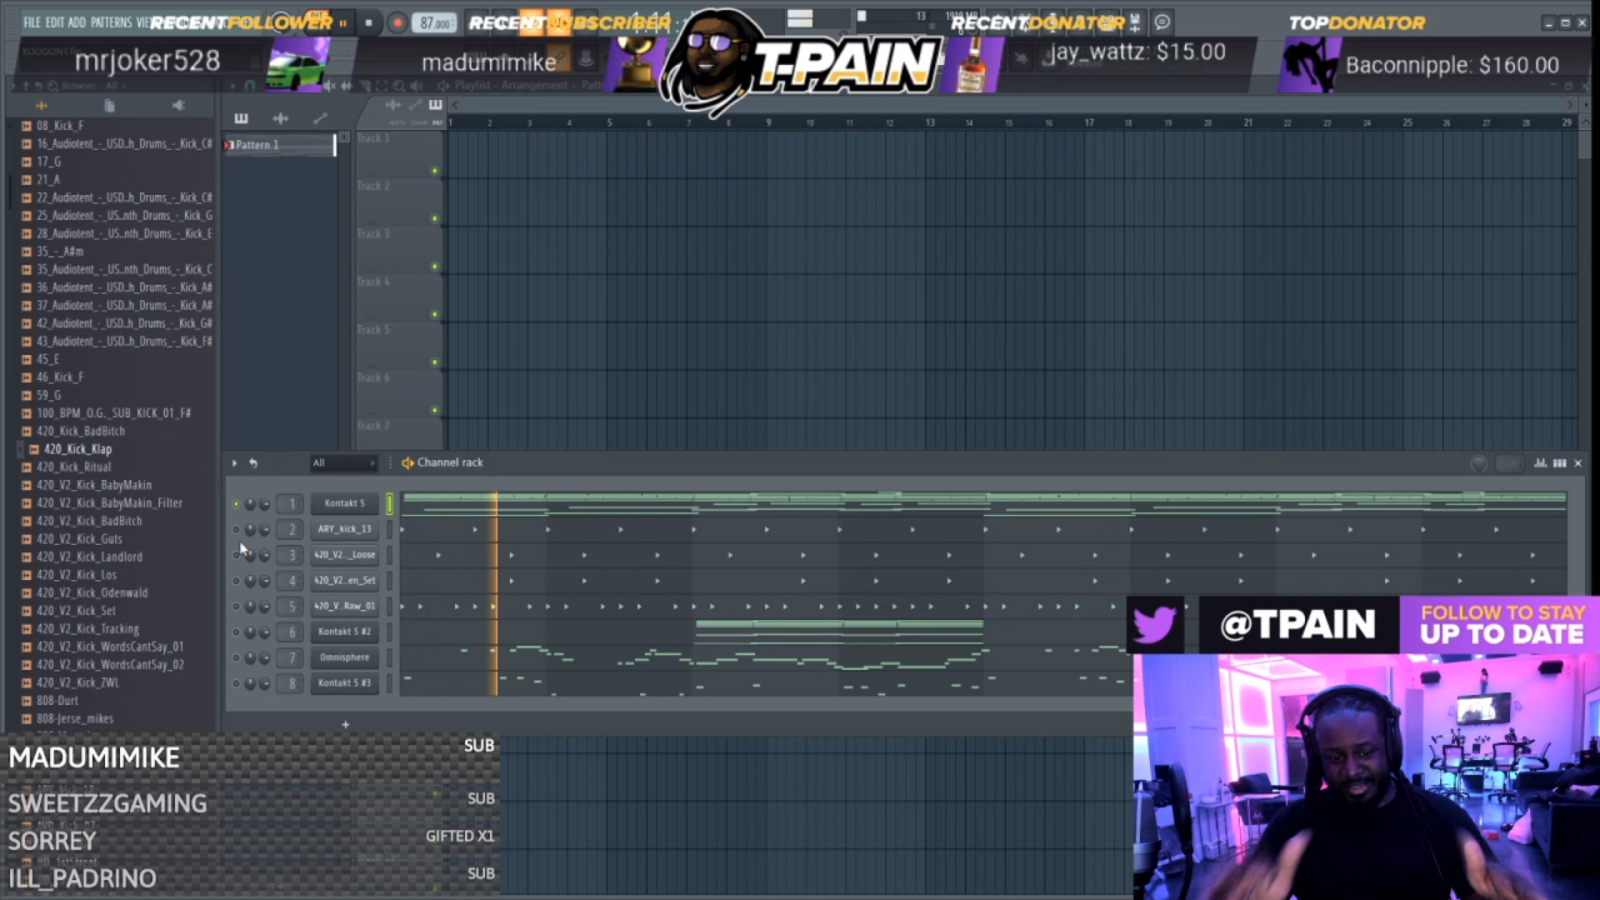Click the browser speaker preview icon

click(178, 105)
